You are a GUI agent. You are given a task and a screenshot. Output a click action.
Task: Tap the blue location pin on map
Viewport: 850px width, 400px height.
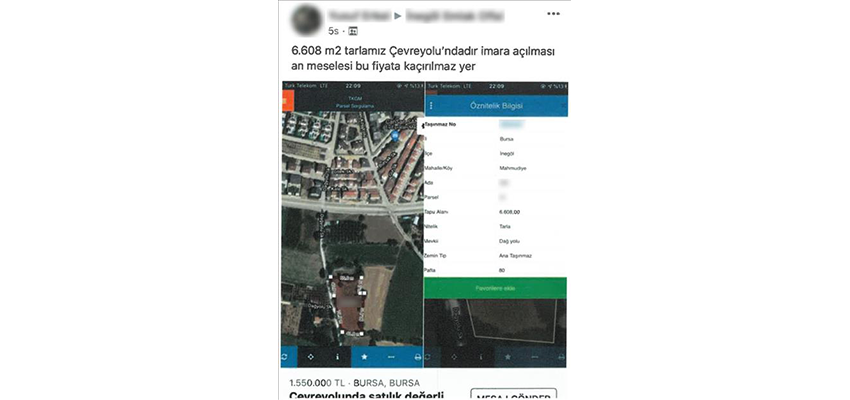(395, 135)
